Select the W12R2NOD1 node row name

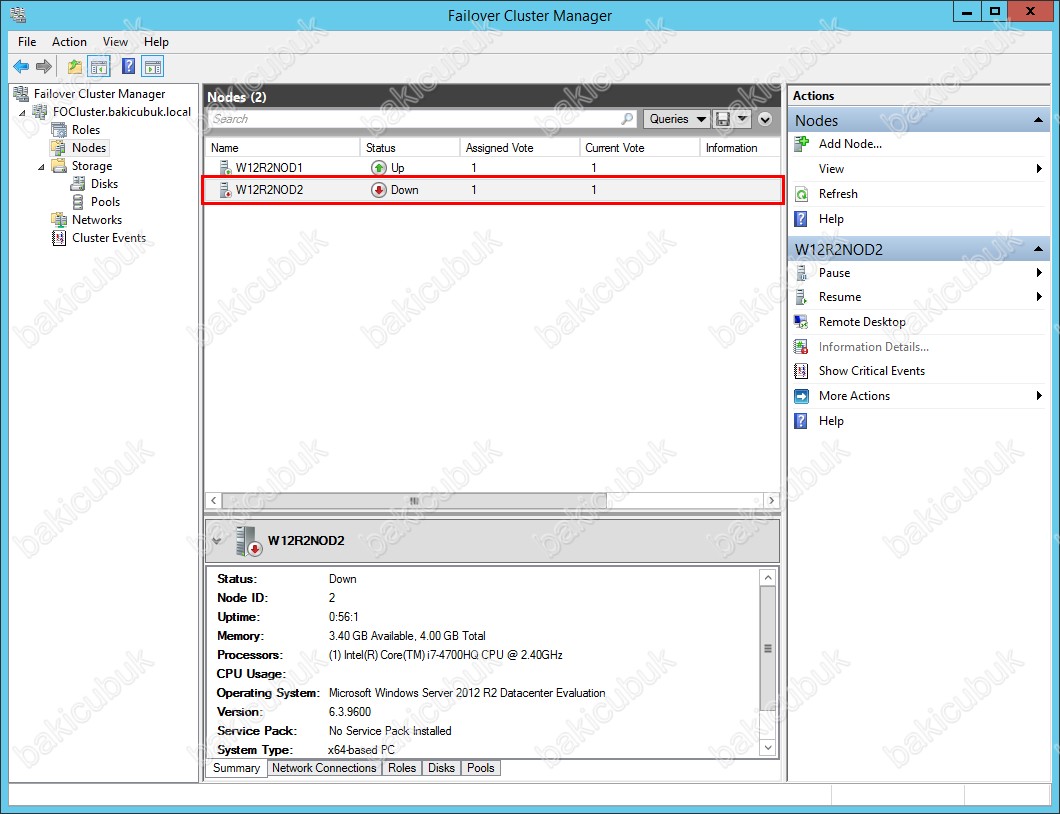pyautogui.click(x=269, y=168)
